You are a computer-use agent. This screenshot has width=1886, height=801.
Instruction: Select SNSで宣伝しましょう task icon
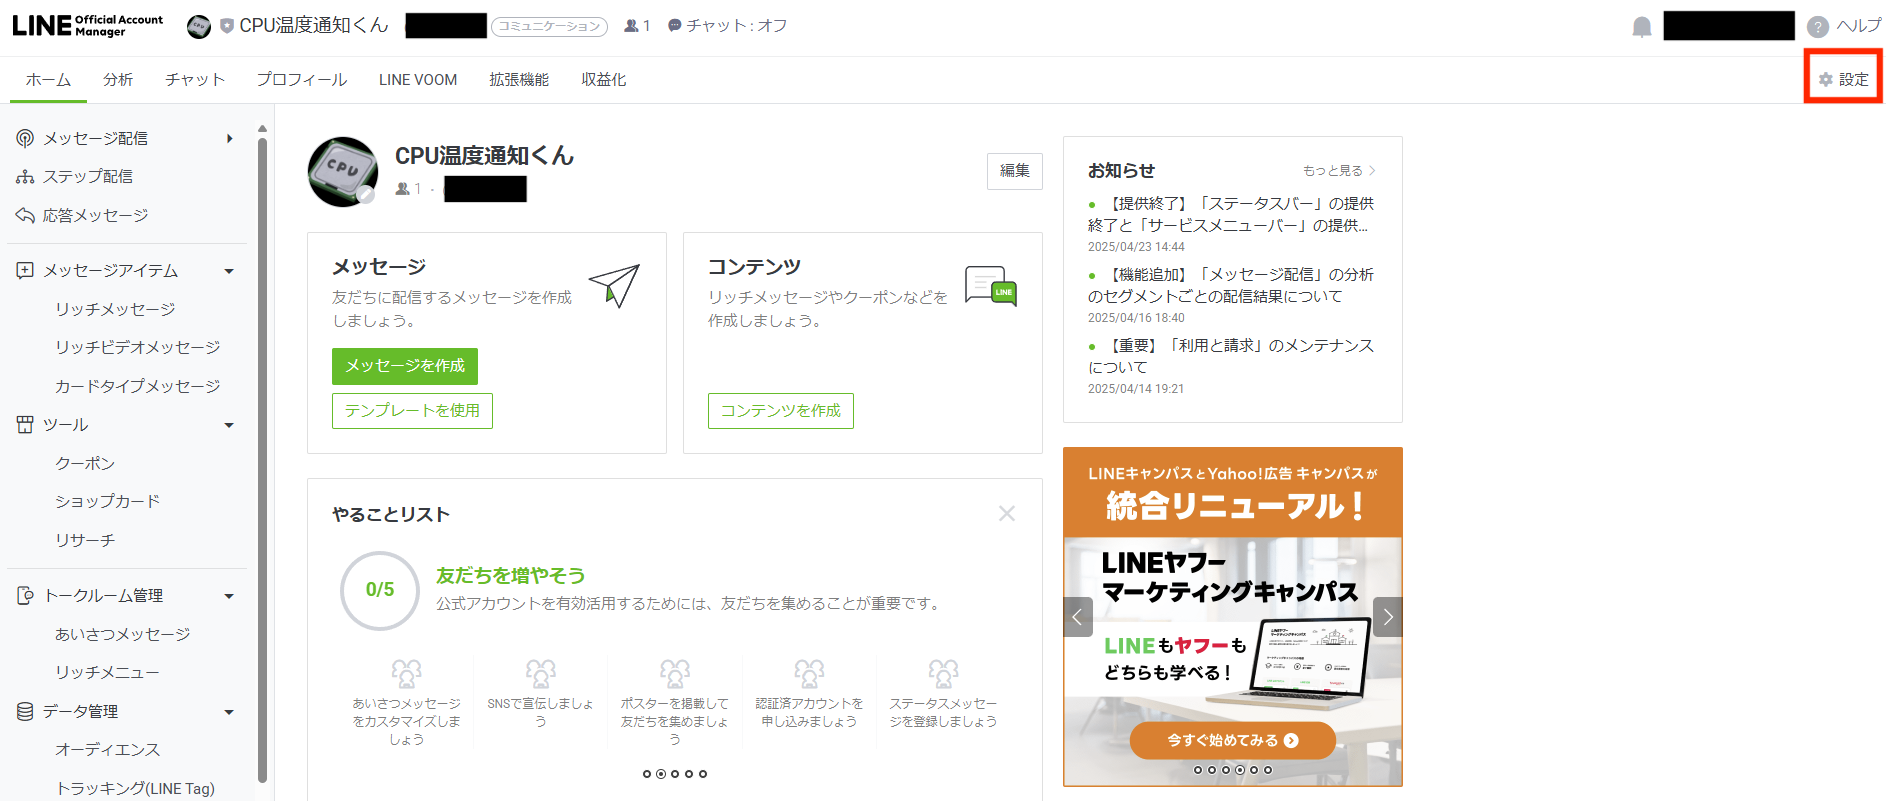coord(540,673)
